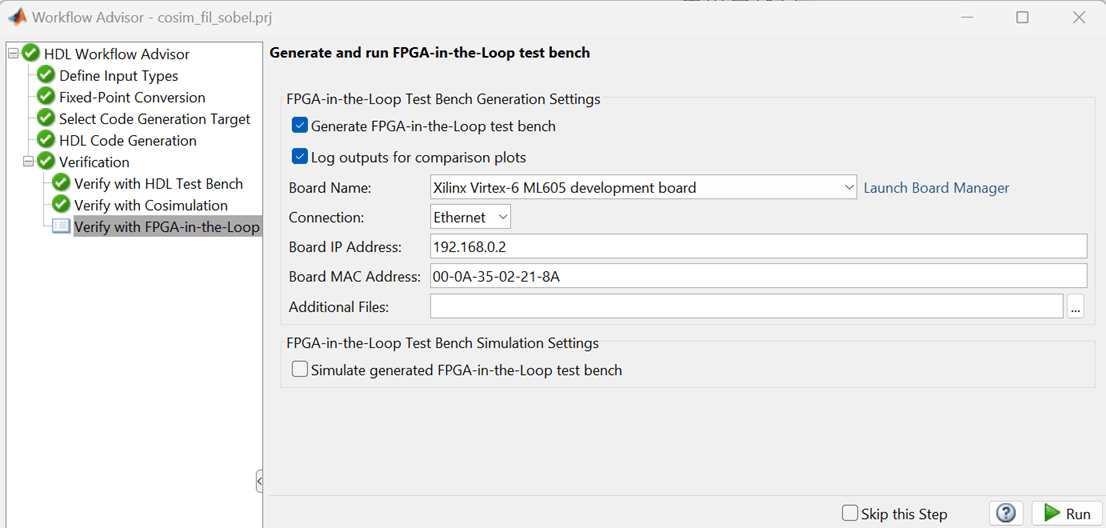Click the Launch Board Manager link
1106x528 pixels.
pos(936,188)
